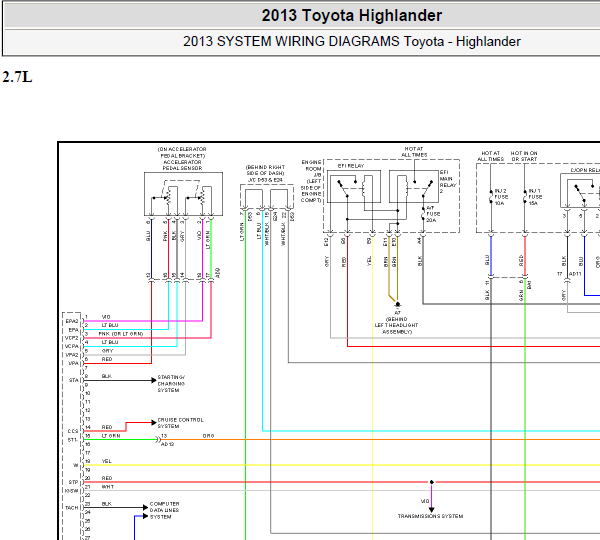Click the "GRY" wire label at pin 5
The width and height of the screenshot is (600, 540).
108,351
